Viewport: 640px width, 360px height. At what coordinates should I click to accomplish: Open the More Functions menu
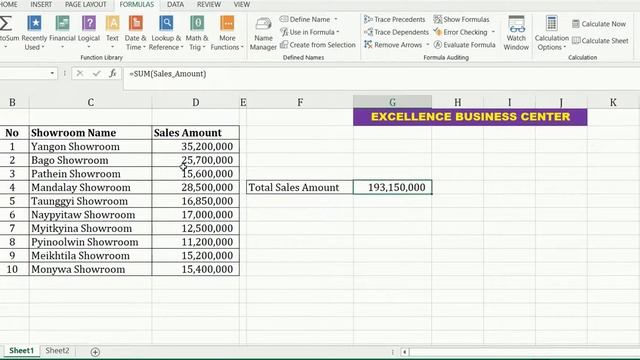tap(227, 33)
